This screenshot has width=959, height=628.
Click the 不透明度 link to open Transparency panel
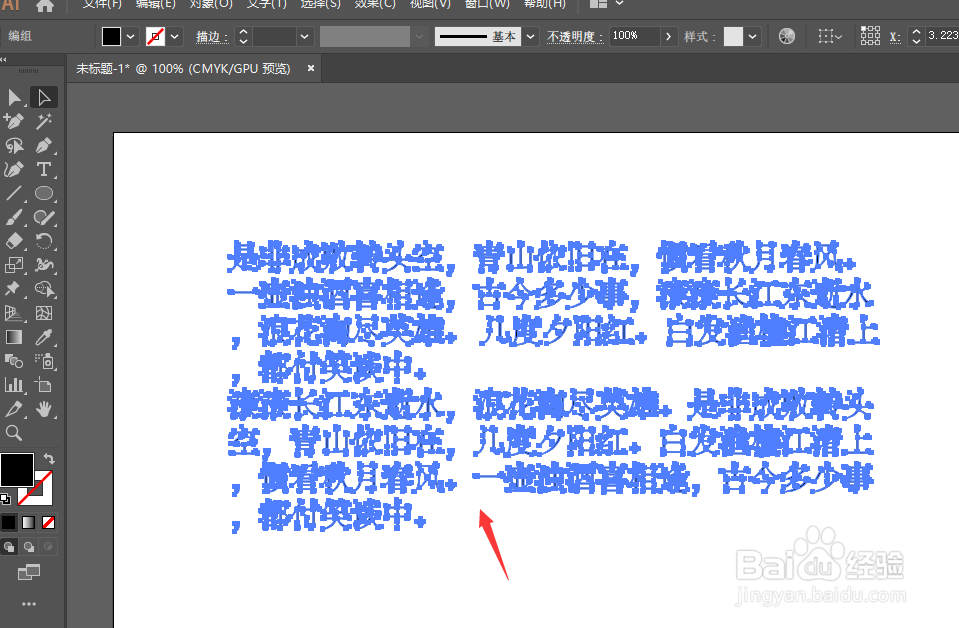coord(575,36)
